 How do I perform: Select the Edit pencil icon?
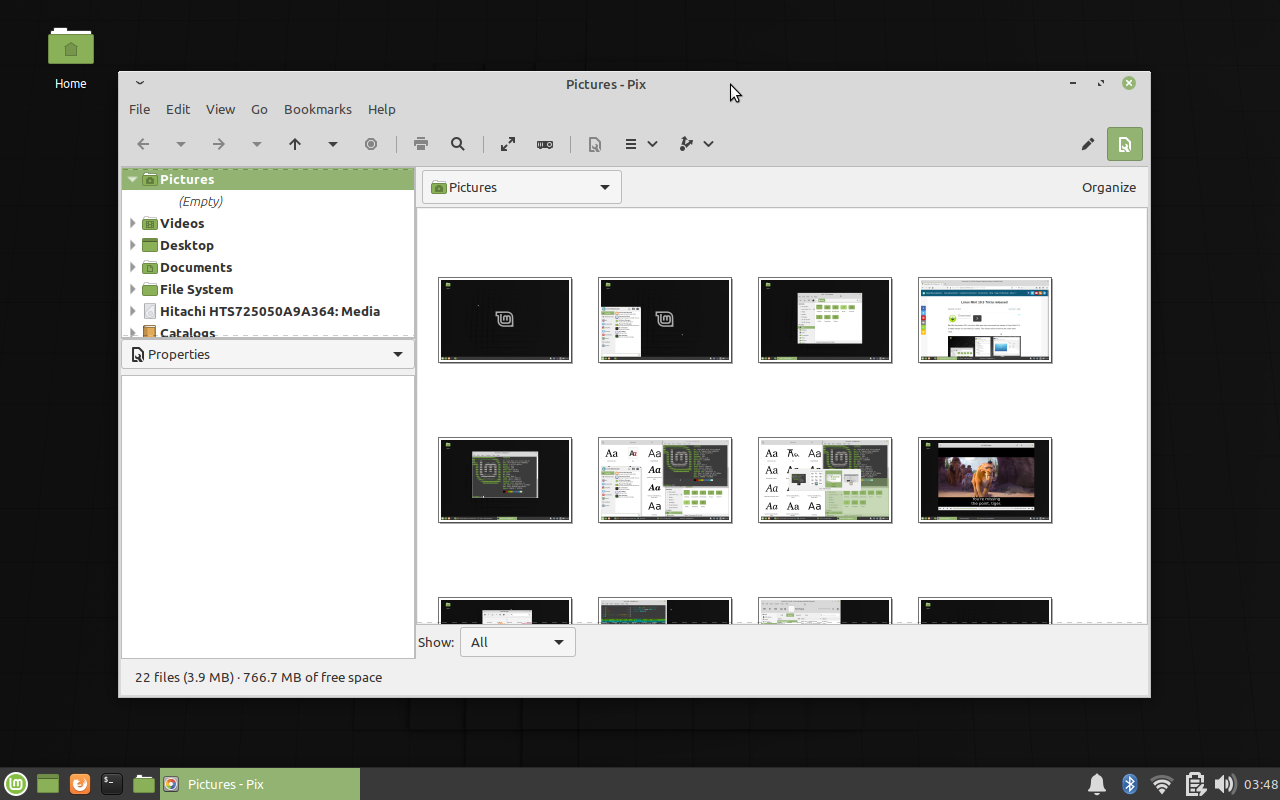[1088, 144]
